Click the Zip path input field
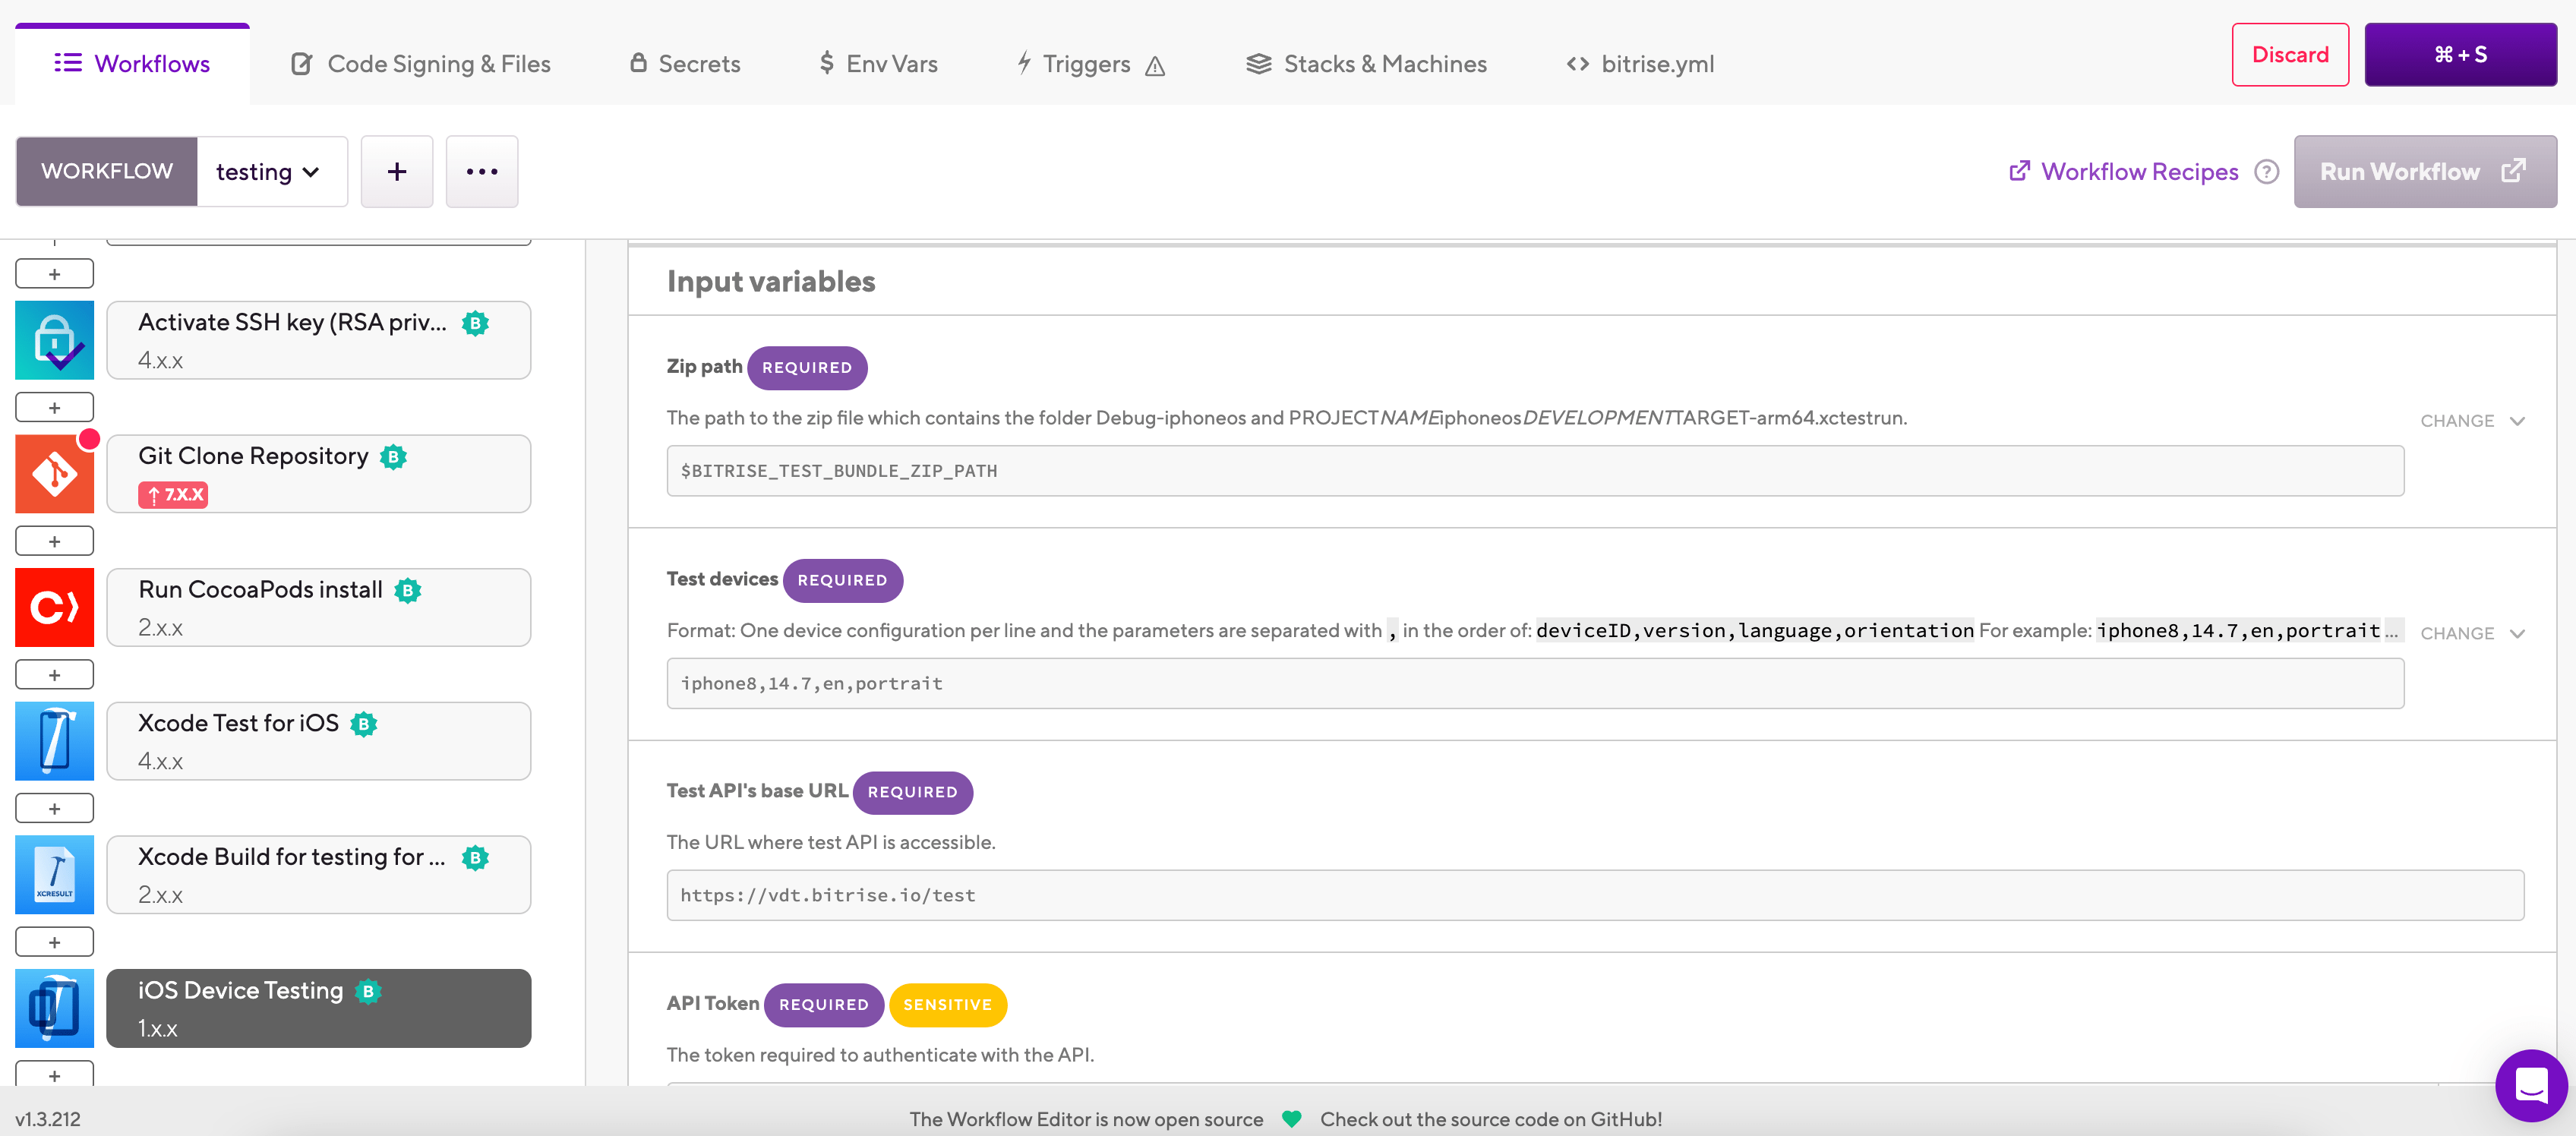 coord(1535,471)
